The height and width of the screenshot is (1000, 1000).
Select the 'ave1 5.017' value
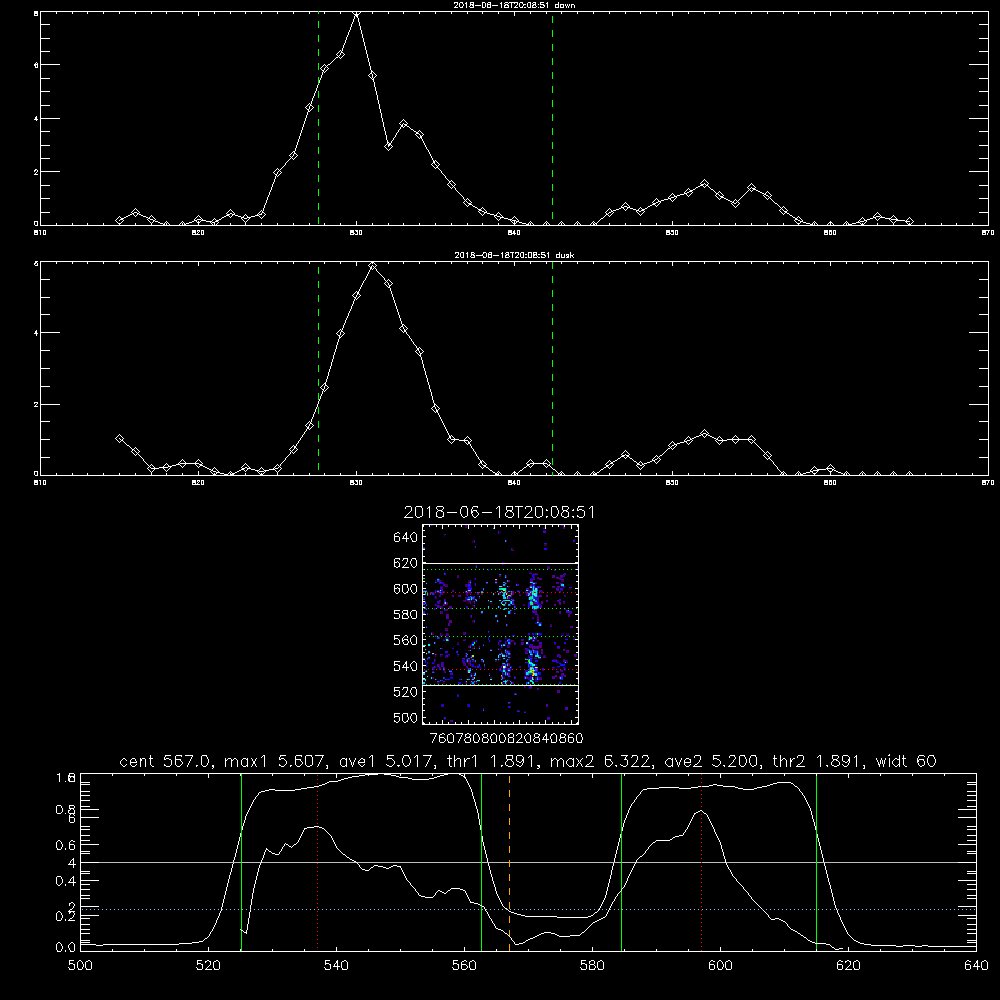coord(390,761)
